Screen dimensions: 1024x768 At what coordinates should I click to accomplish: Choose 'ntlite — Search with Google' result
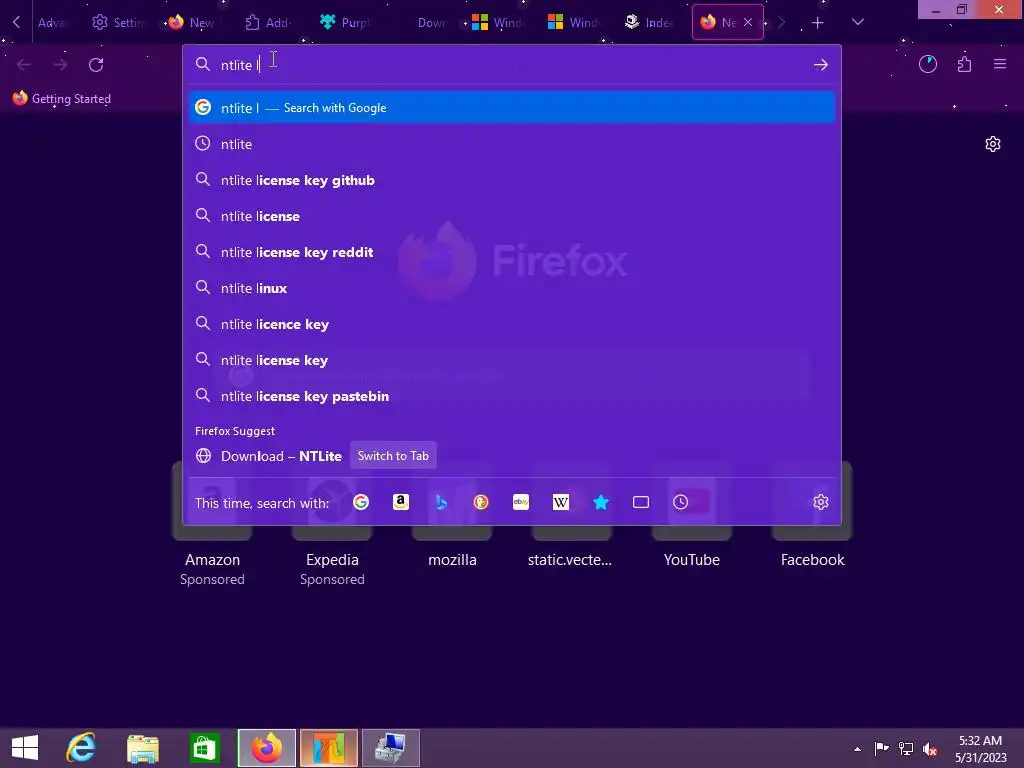click(x=512, y=108)
